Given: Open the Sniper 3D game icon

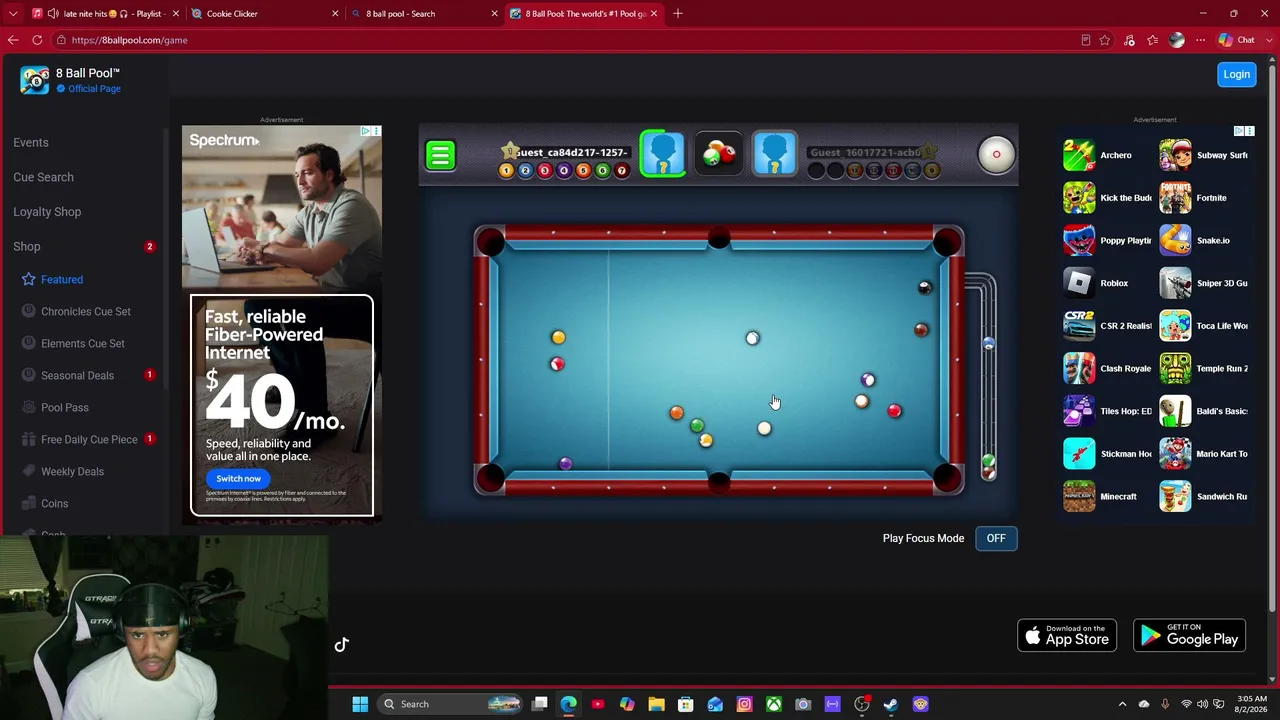Looking at the screenshot, I should tap(1175, 283).
